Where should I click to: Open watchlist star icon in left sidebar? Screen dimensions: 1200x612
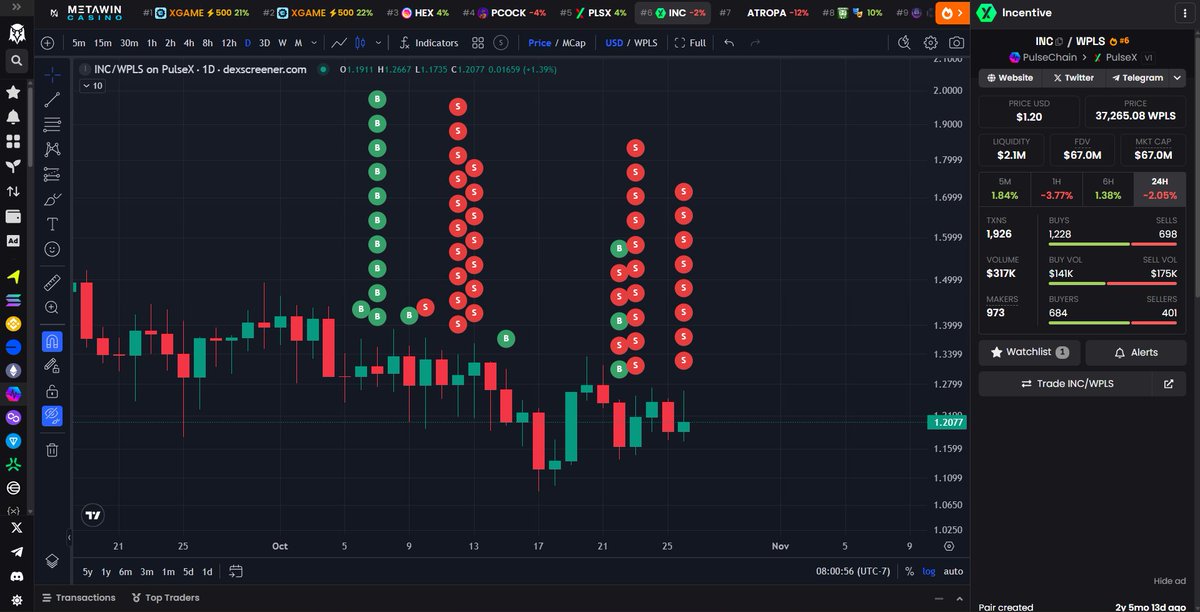pos(13,91)
